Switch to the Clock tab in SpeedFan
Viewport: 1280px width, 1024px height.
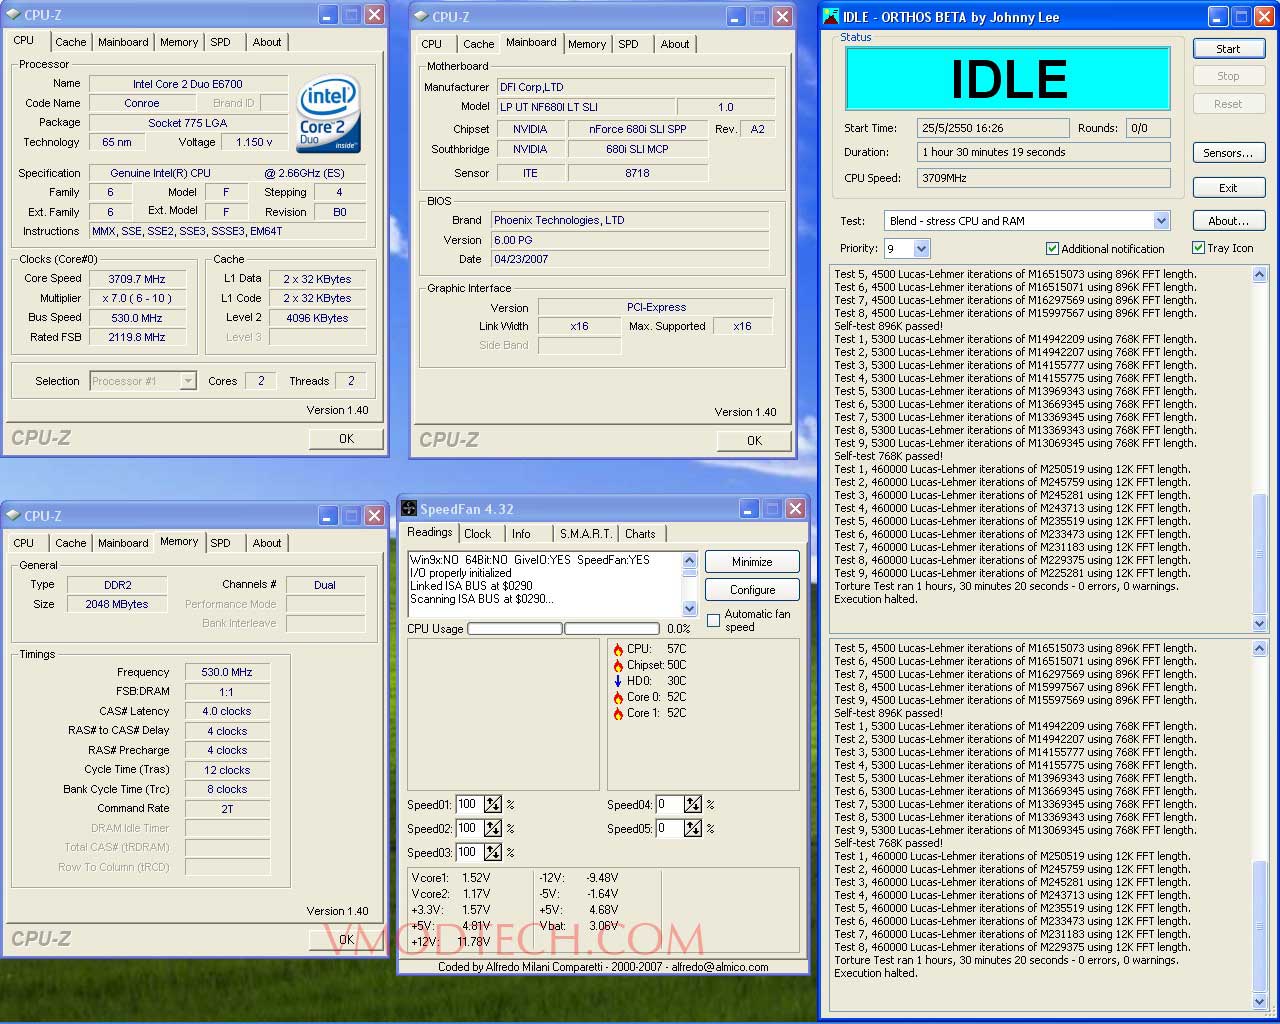(x=478, y=534)
